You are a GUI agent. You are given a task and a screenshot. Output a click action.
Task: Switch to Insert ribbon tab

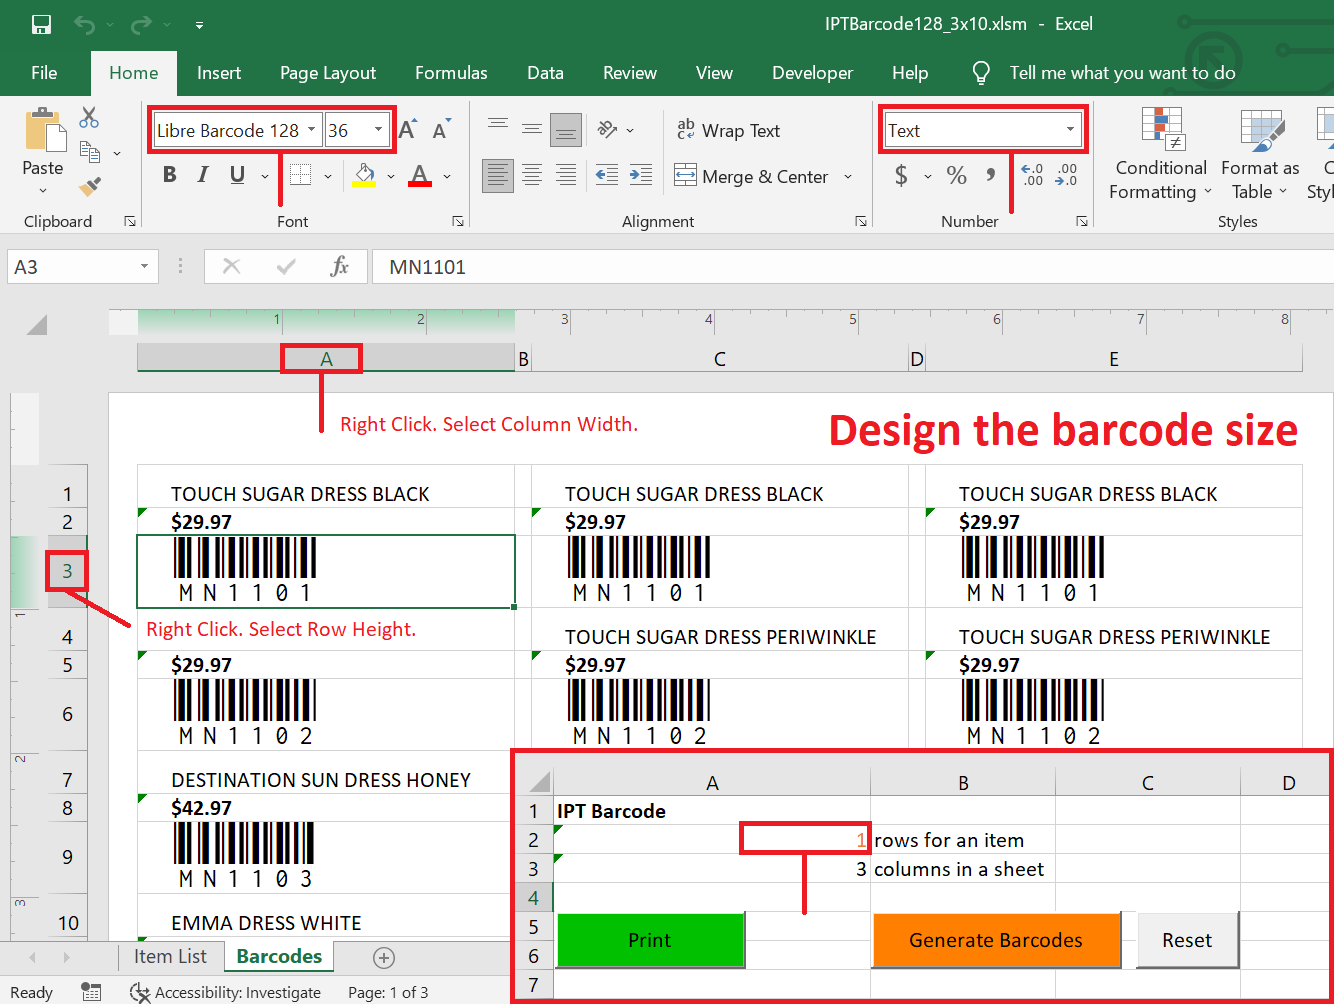point(219,73)
